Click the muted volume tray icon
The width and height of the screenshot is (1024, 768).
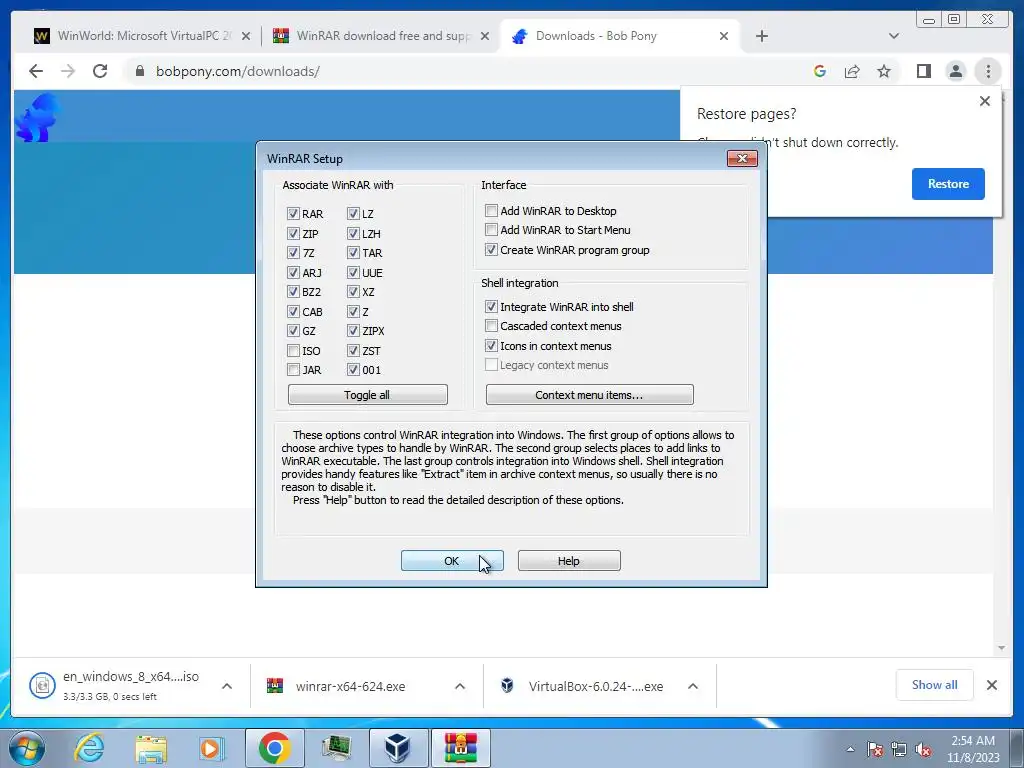(x=923, y=749)
